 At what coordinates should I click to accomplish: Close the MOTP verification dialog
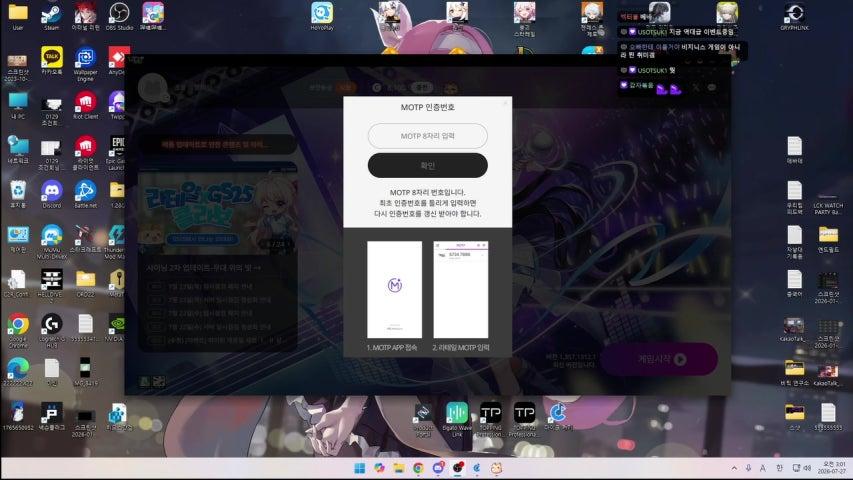tap(505, 103)
